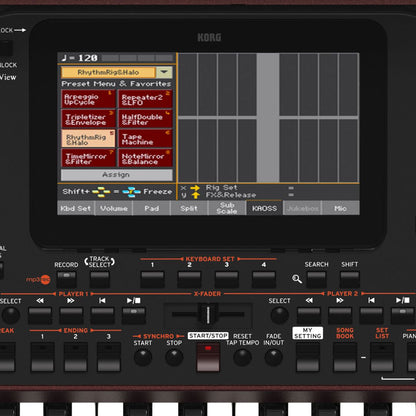Select the KAOSS tab
The image size is (416, 416).
point(264,208)
